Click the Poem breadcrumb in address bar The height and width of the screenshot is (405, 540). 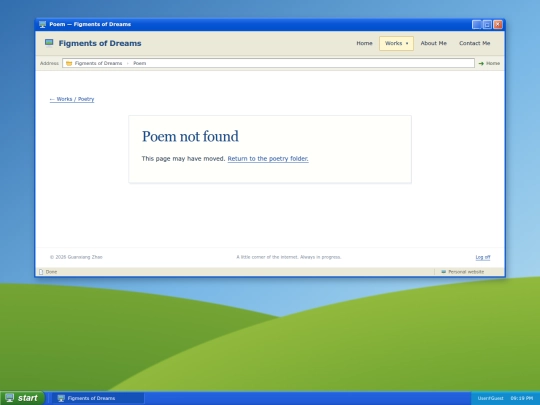[140, 63]
